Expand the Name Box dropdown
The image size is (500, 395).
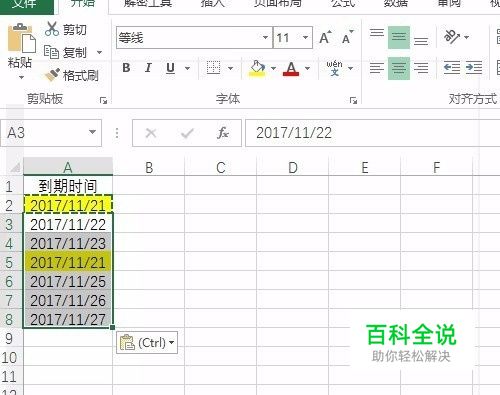92,133
